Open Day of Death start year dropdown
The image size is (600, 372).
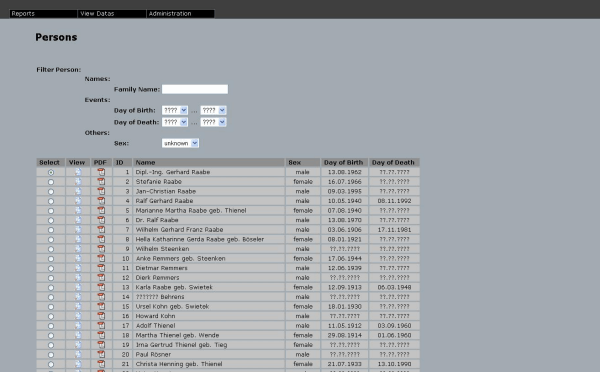(175, 122)
